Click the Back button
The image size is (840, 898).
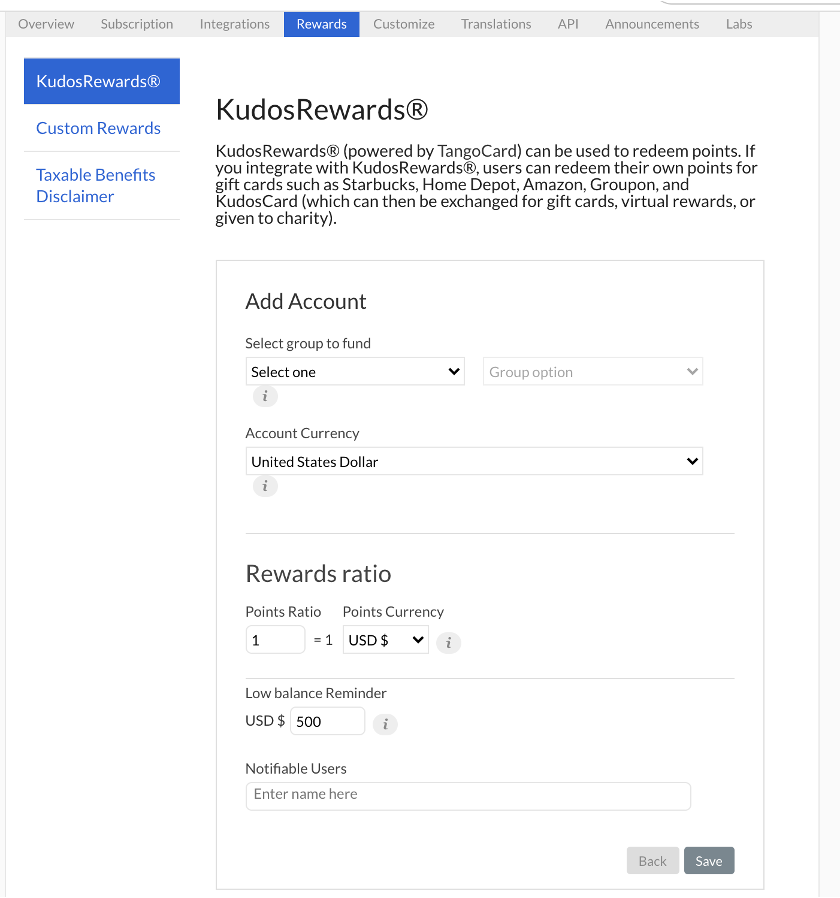653,860
